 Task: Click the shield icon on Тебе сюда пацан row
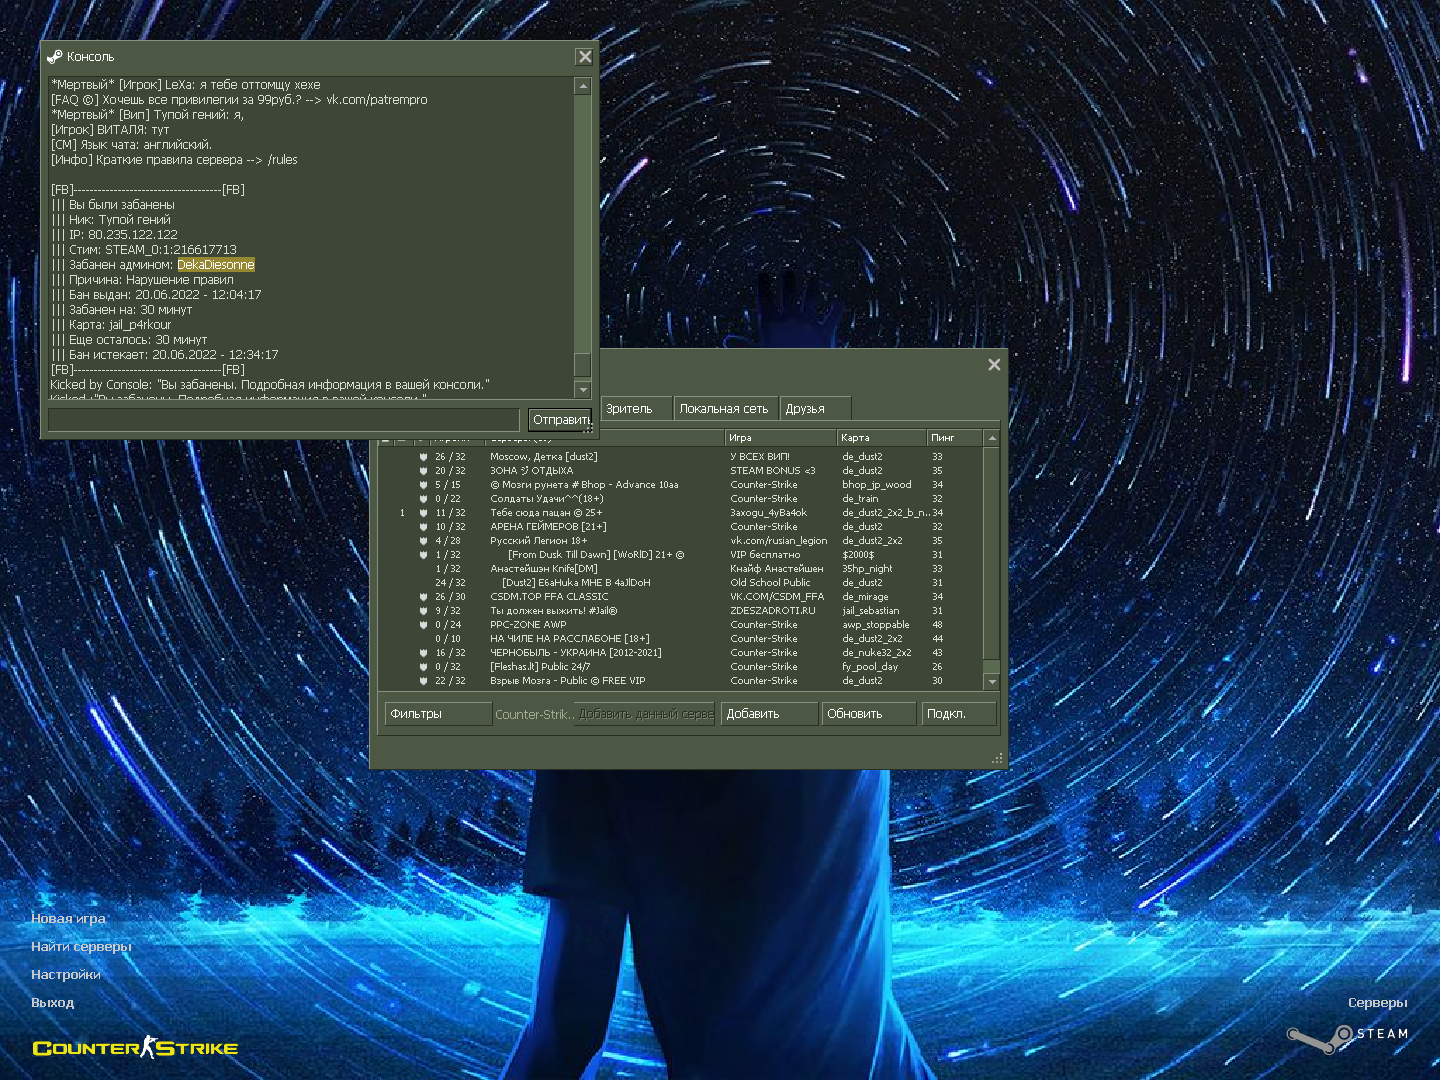click(x=424, y=513)
